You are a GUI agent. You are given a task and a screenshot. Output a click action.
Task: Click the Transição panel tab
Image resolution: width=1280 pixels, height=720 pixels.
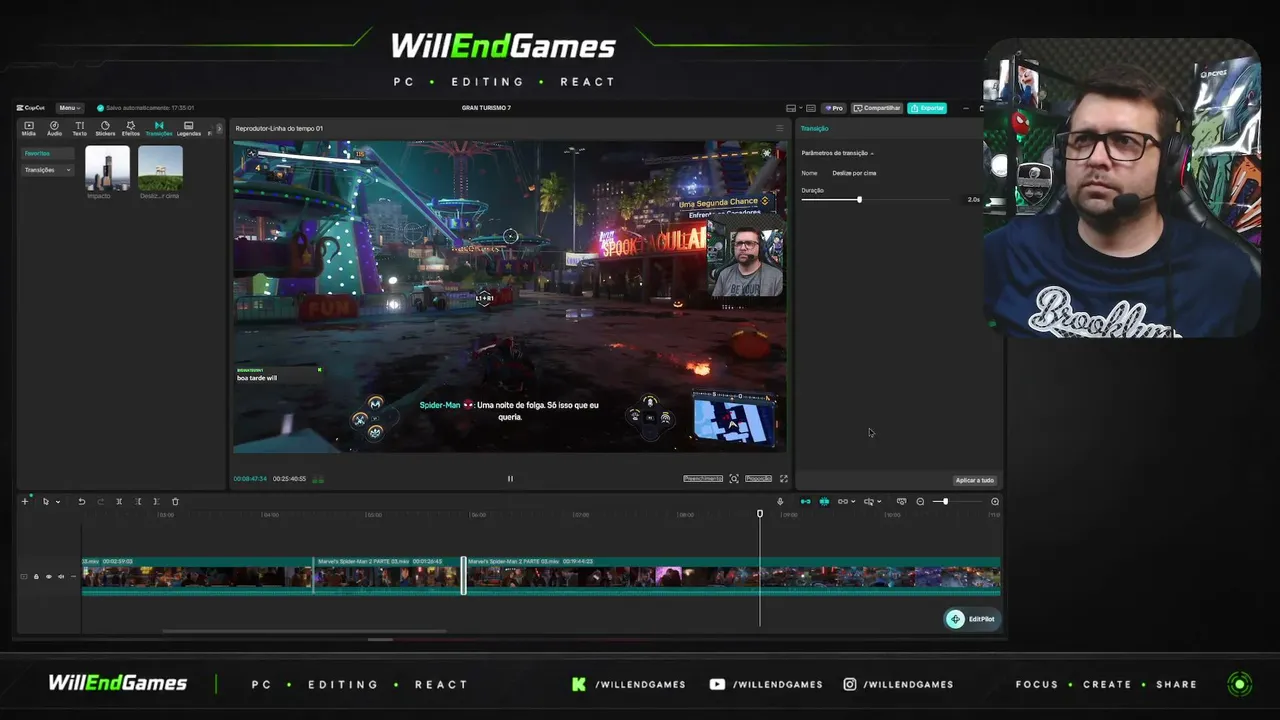(815, 128)
